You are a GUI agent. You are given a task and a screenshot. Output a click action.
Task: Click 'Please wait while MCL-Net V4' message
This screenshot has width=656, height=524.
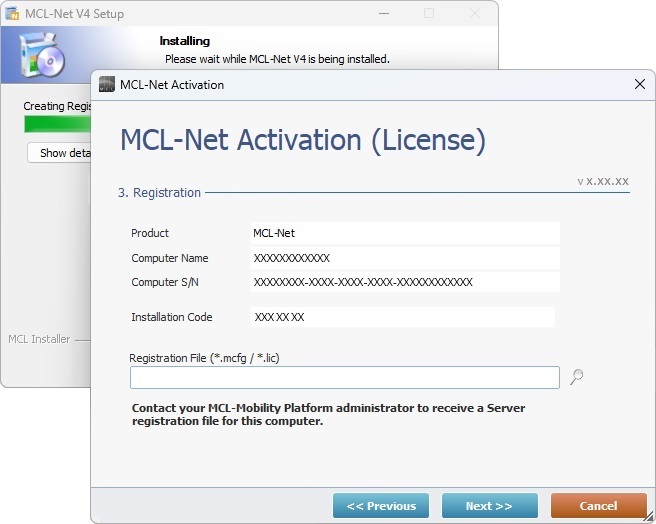click(277, 59)
